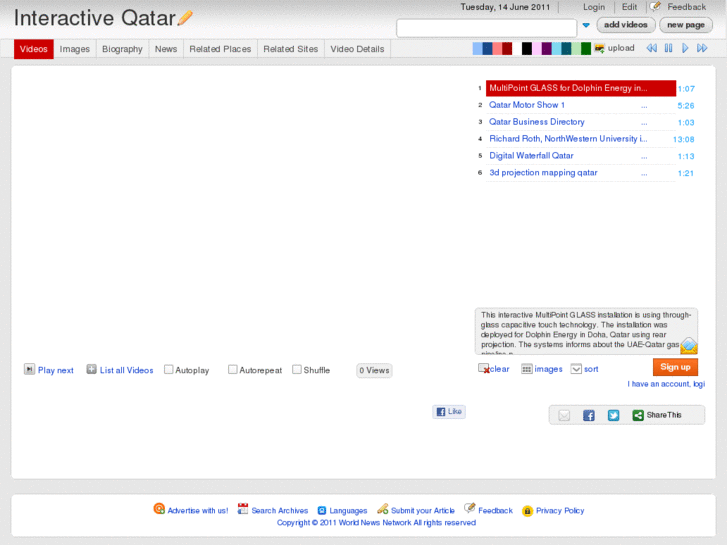Enable the Autorepeat checkbox
Viewport: 727px width, 545px height.
(x=233, y=369)
